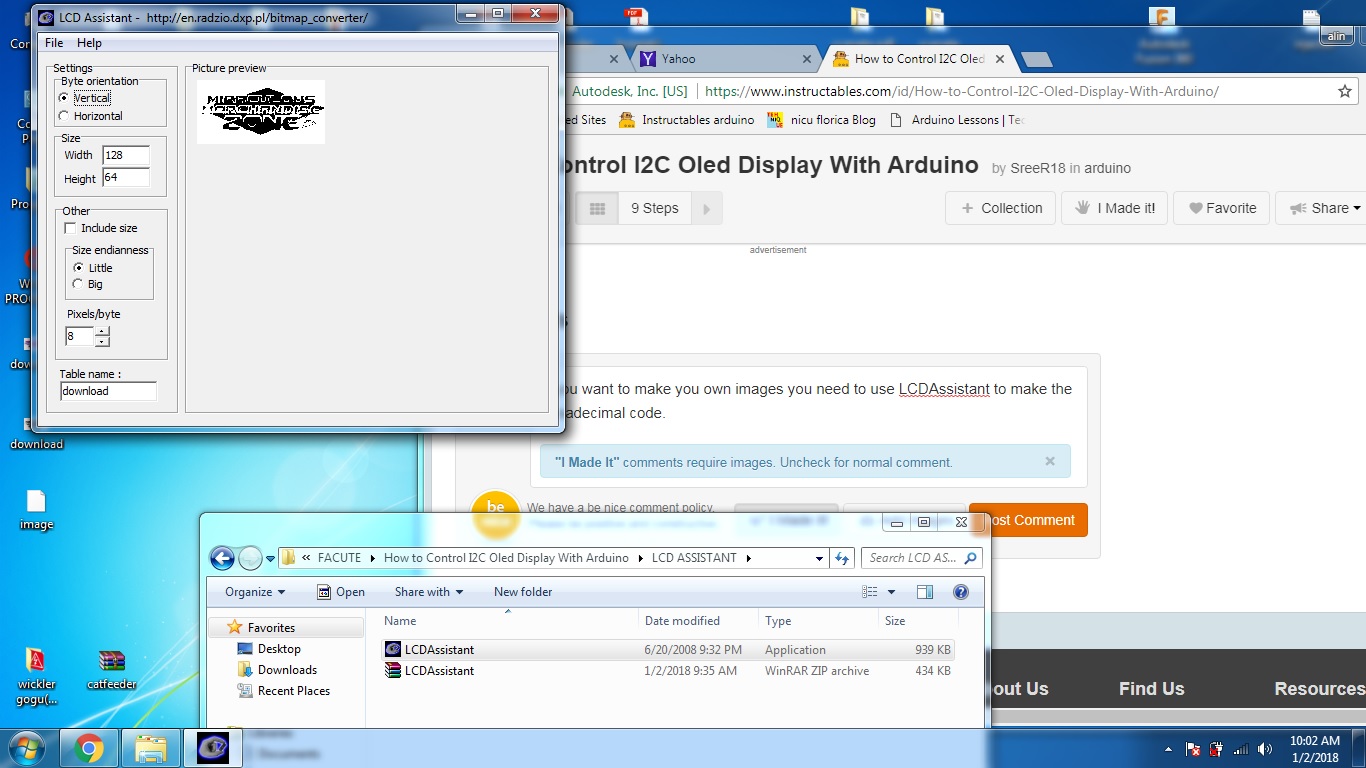Select Big size endianness
Viewport: 1366px width, 768px height.
pos(77,284)
